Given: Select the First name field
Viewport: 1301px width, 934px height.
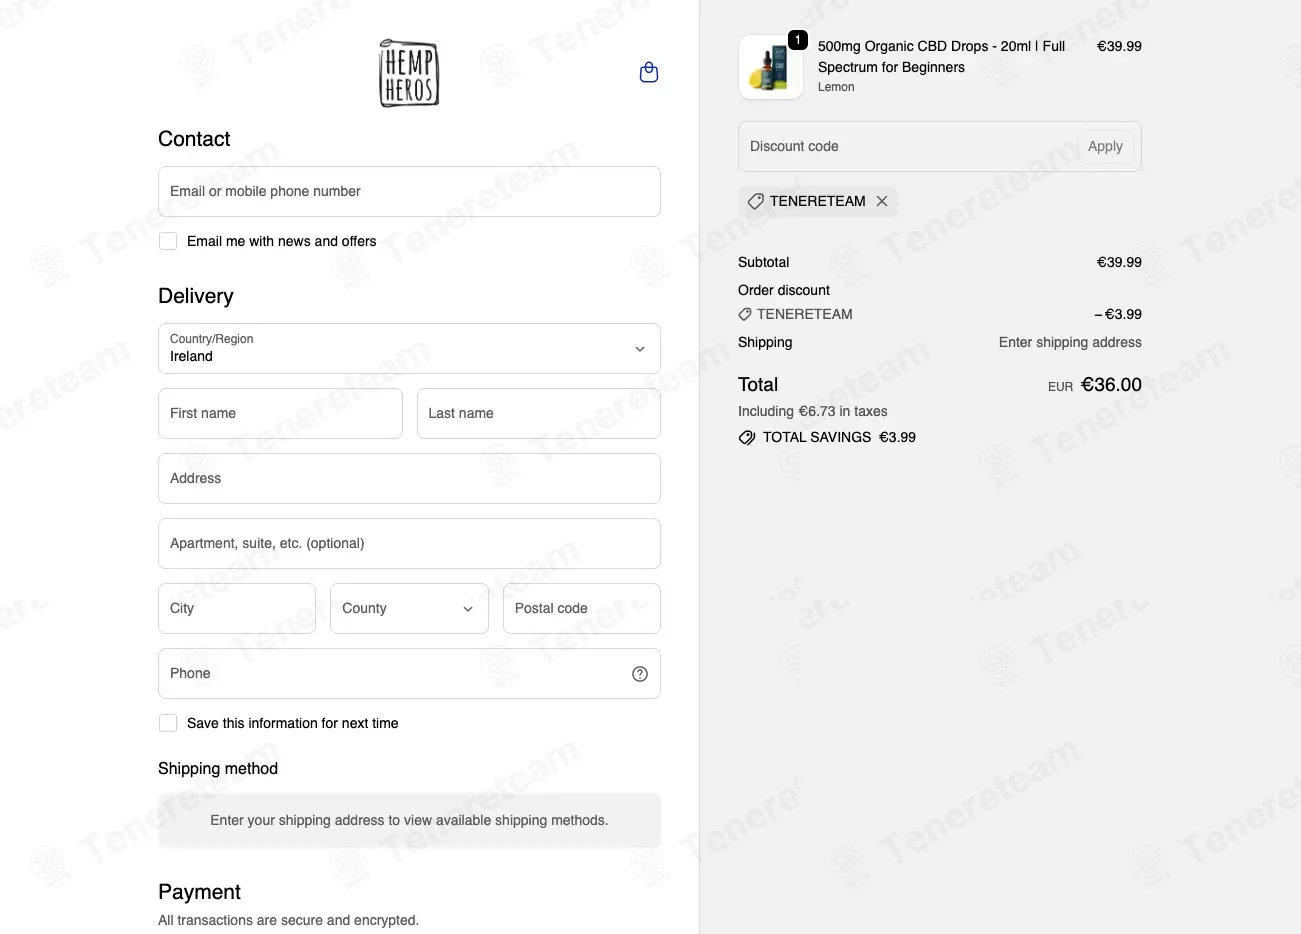Looking at the screenshot, I should click(280, 413).
